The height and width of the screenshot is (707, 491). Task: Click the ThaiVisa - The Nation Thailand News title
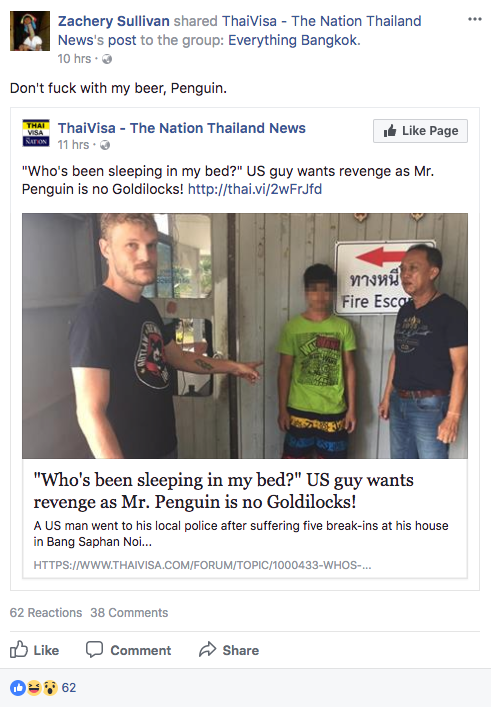[x=182, y=128]
